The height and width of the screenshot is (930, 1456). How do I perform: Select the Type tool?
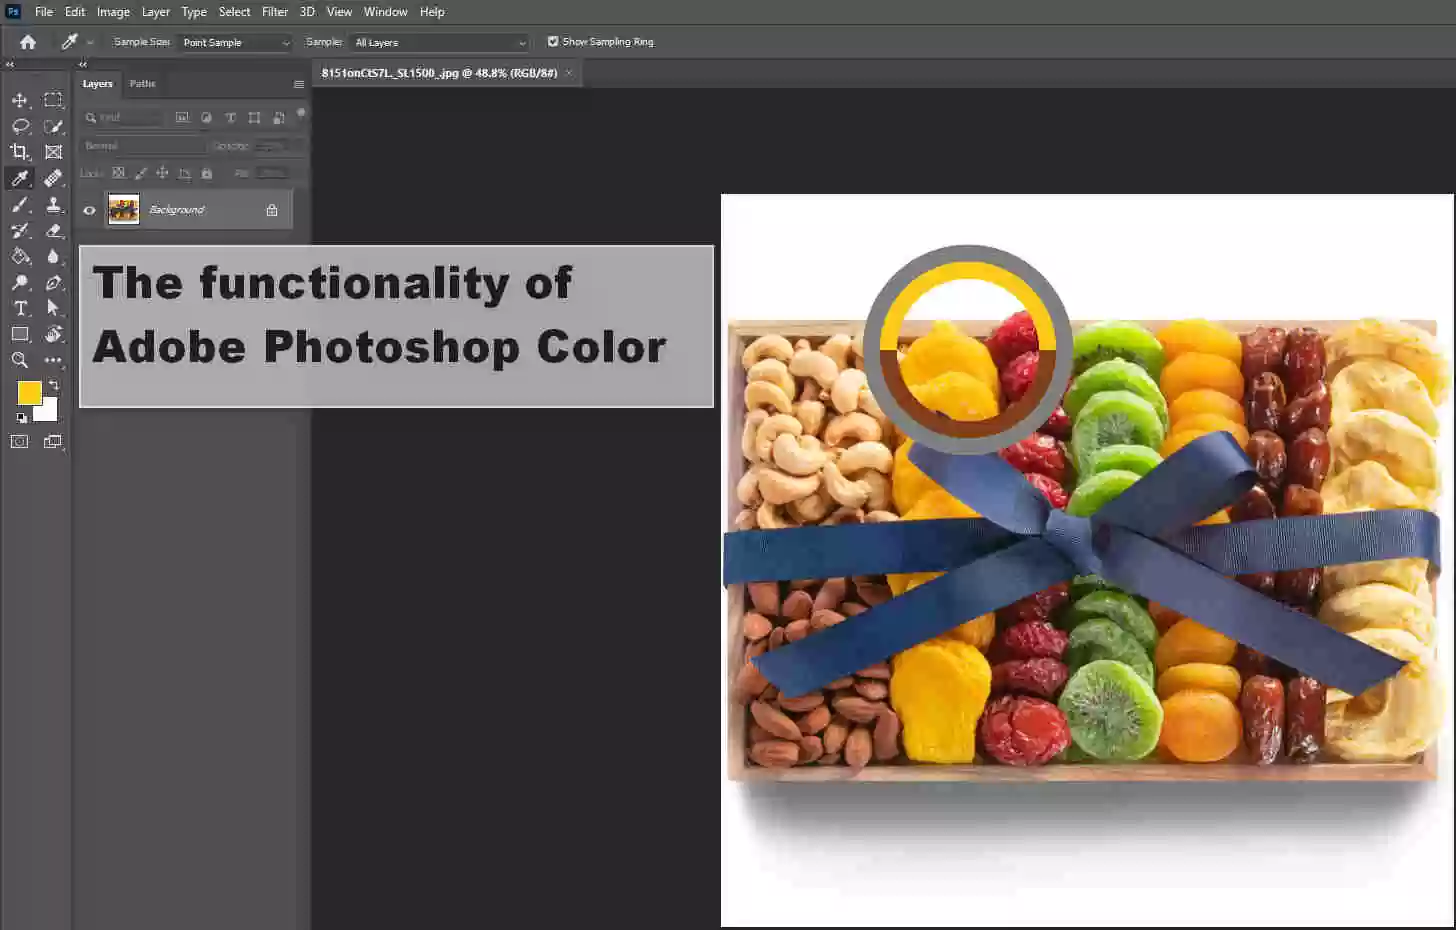19,308
